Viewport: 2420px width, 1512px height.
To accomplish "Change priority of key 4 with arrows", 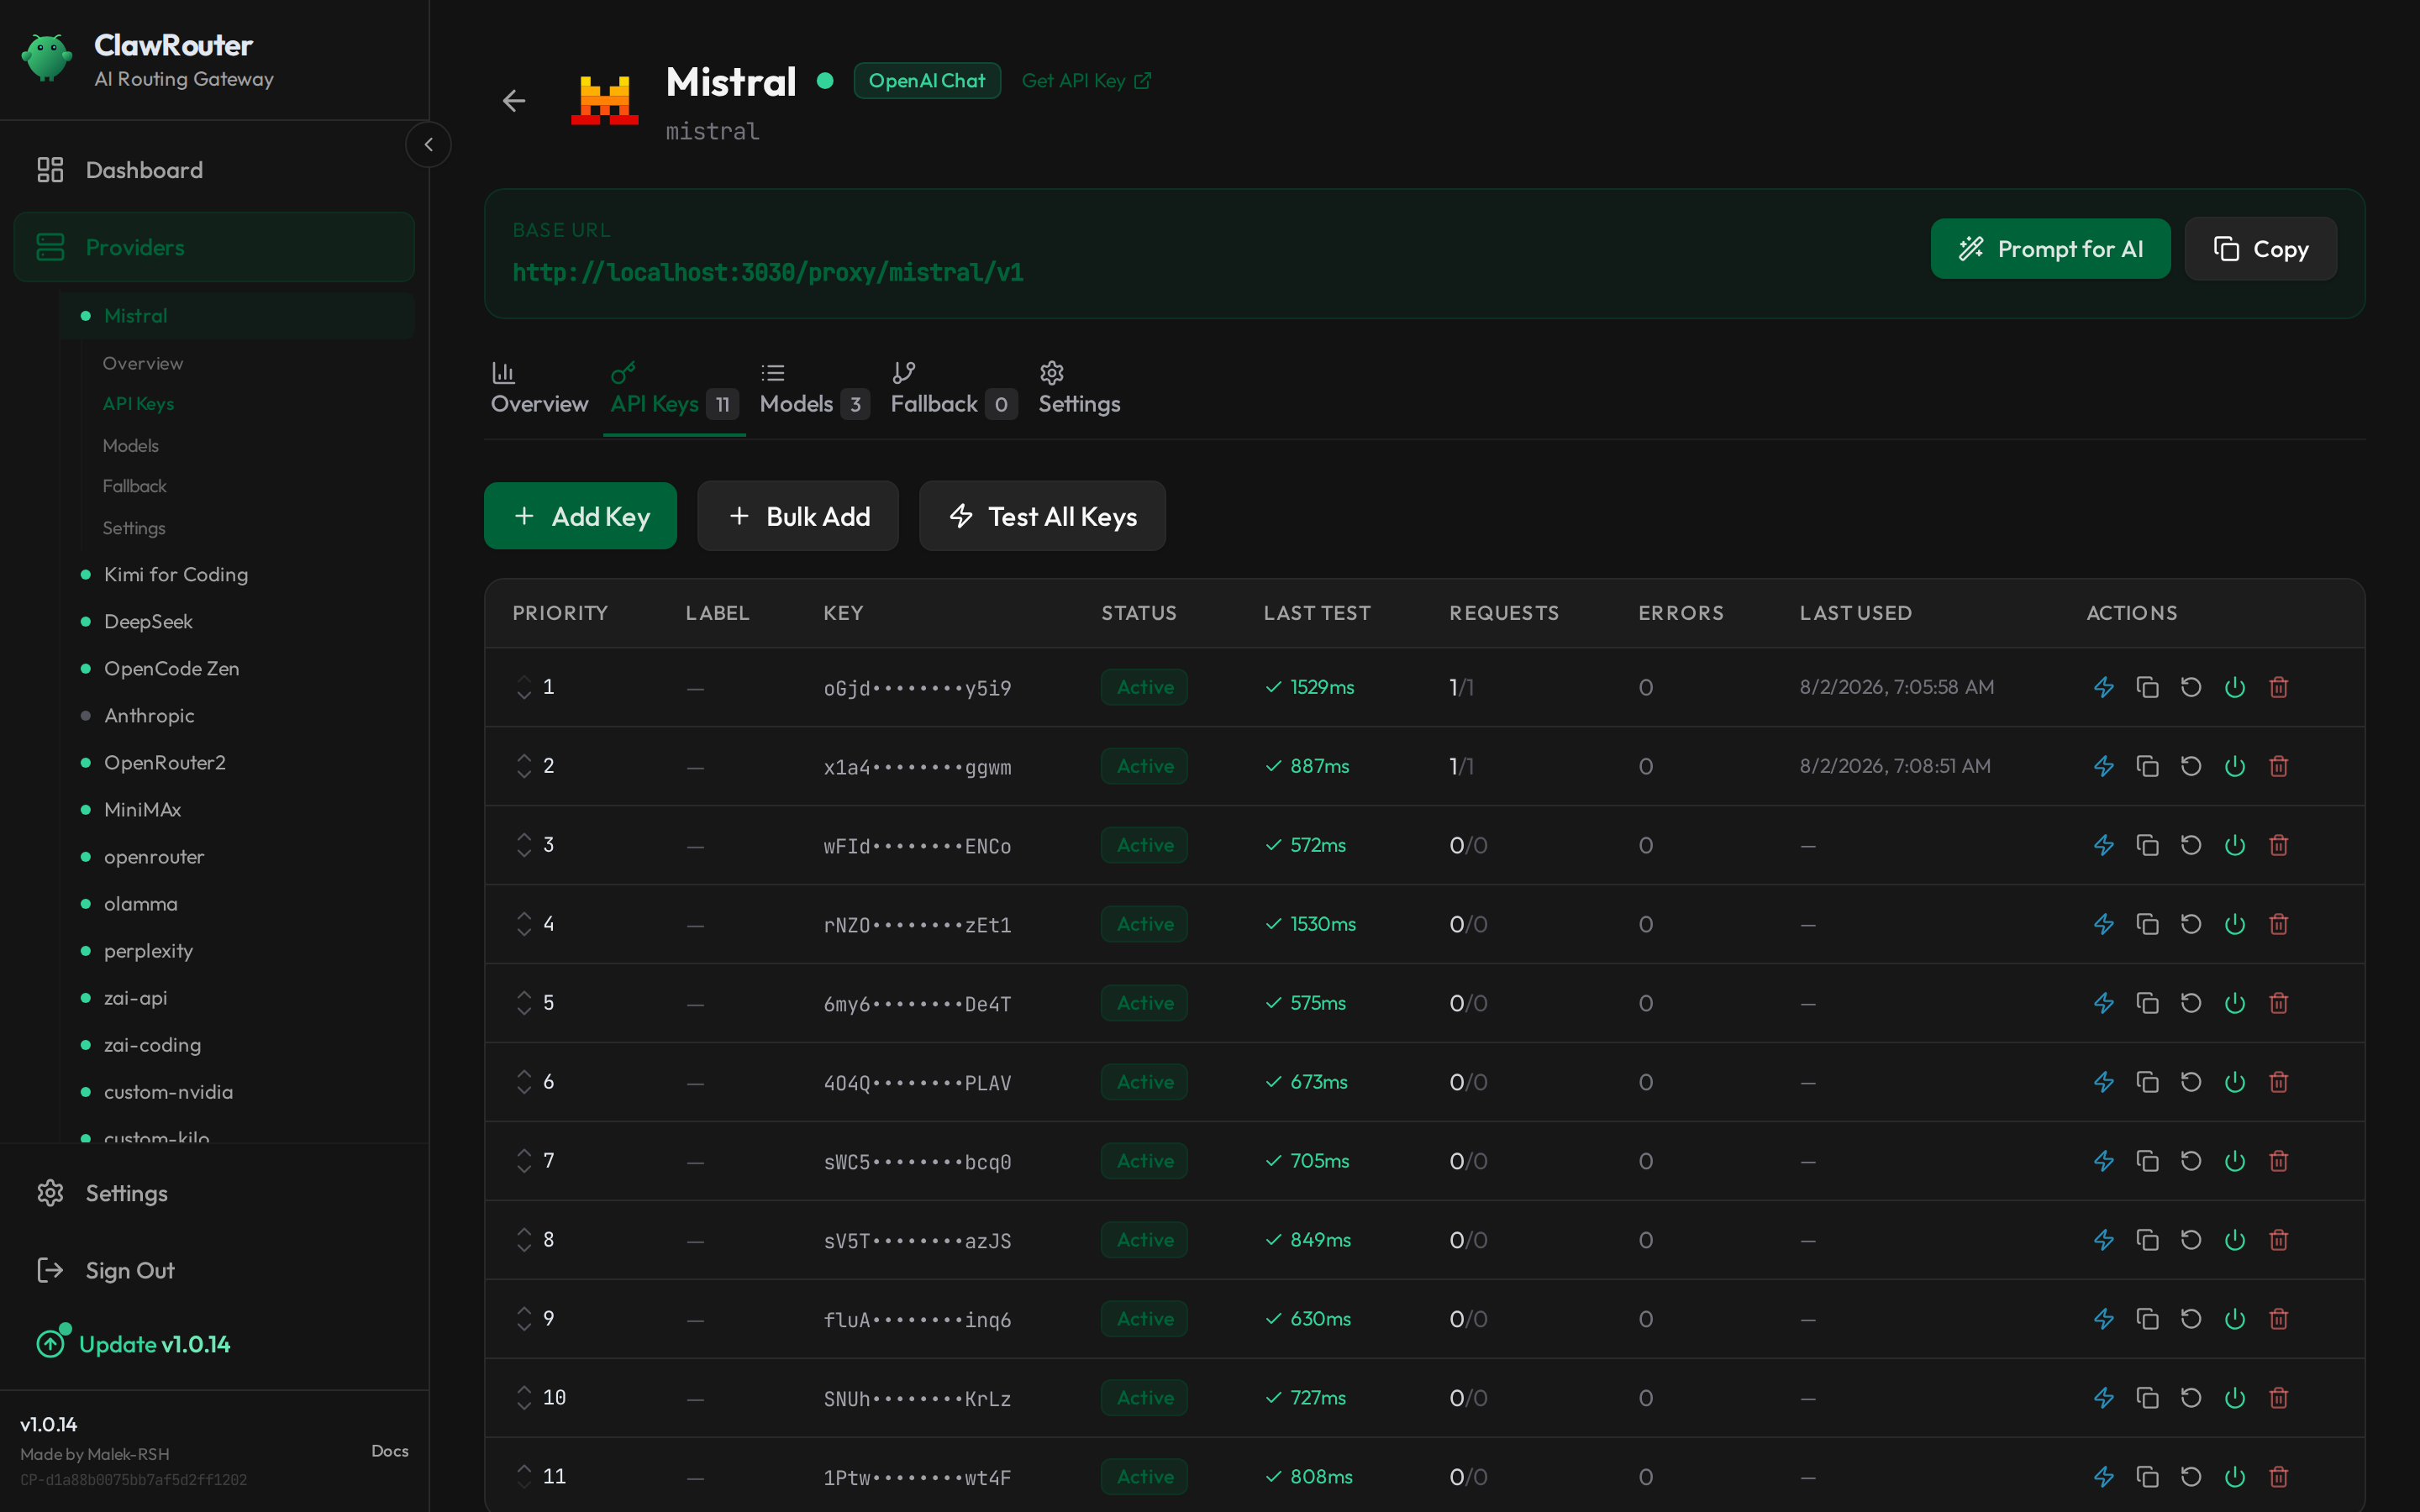I will click(524, 924).
